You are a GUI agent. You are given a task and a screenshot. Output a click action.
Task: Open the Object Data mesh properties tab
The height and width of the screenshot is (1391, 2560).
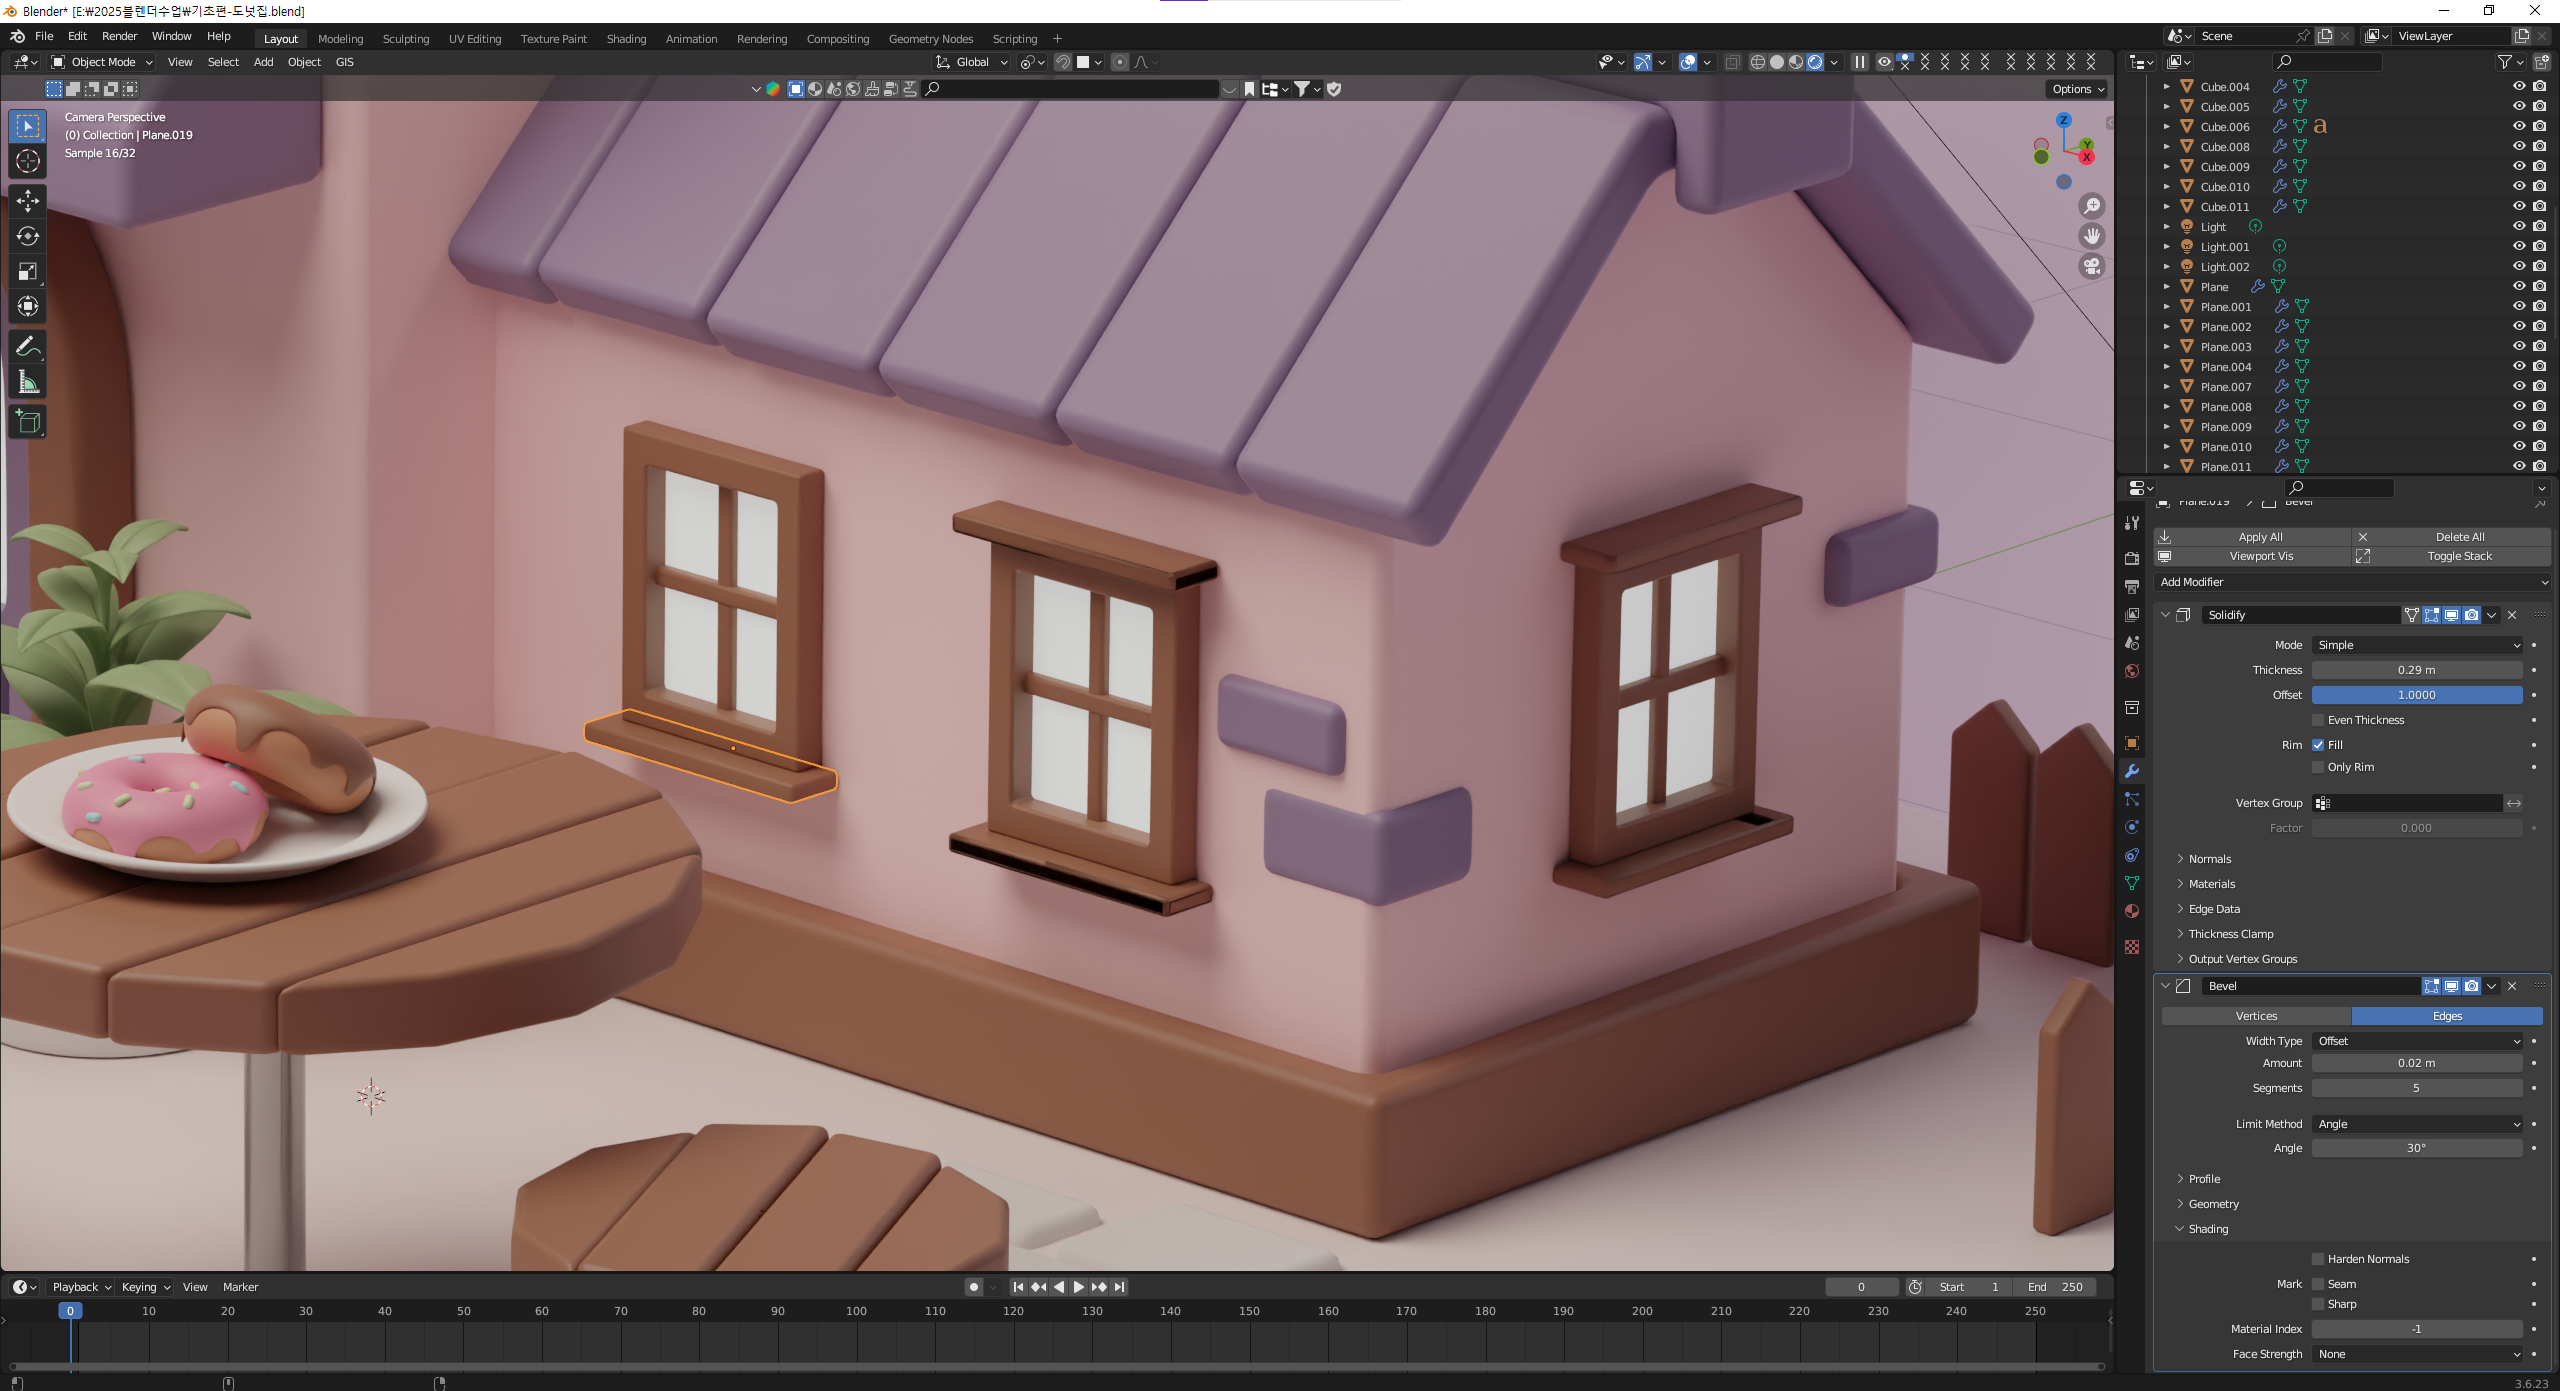coord(2132,883)
